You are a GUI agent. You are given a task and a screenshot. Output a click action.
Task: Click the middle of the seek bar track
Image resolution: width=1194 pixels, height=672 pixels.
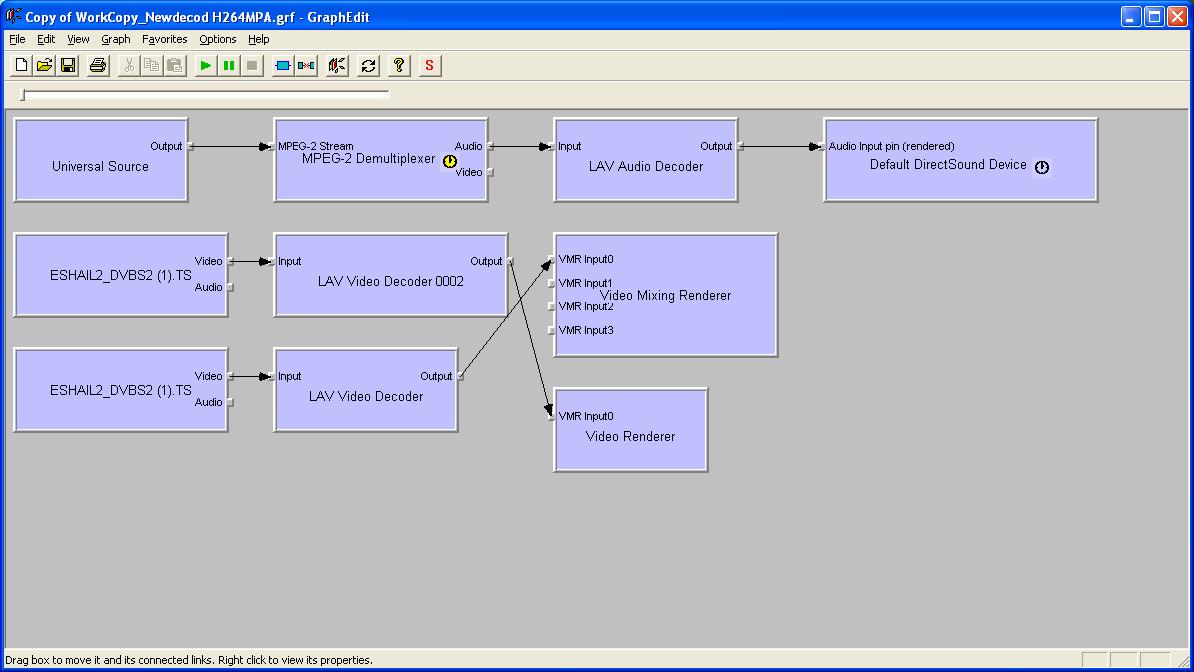(x=206, y=94)
